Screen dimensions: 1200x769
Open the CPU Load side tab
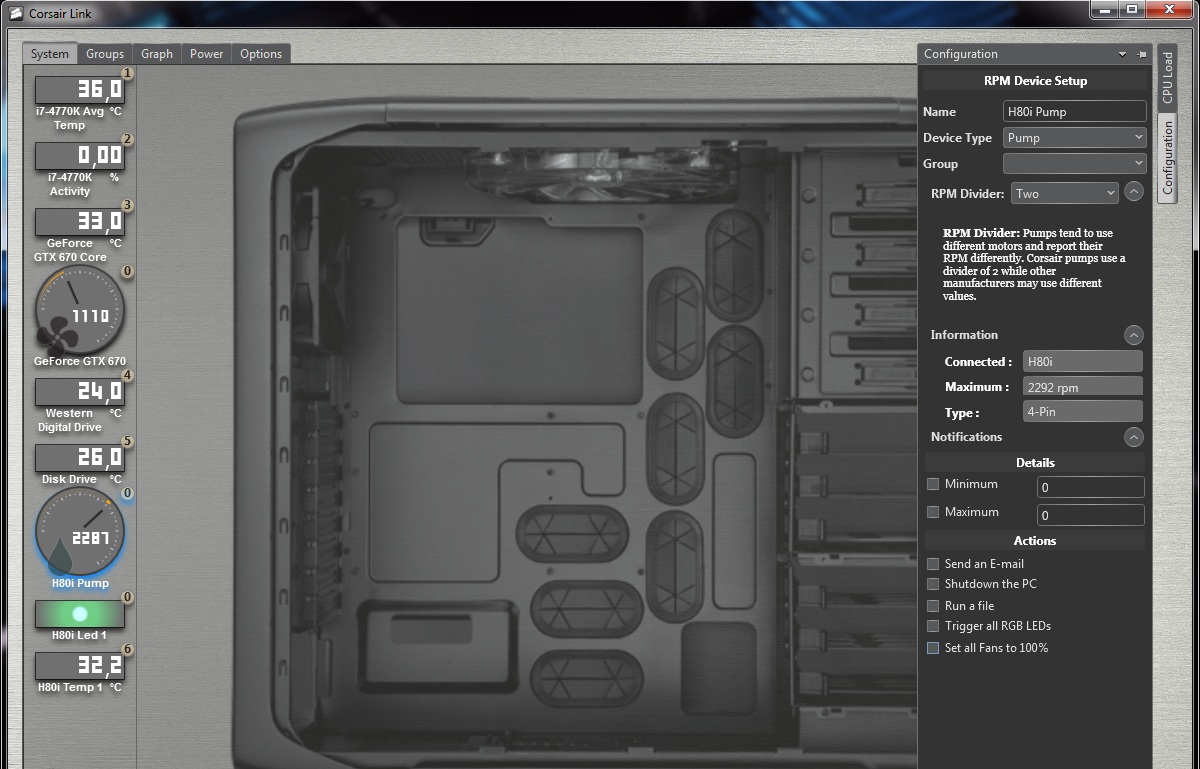click(1167, 78)
